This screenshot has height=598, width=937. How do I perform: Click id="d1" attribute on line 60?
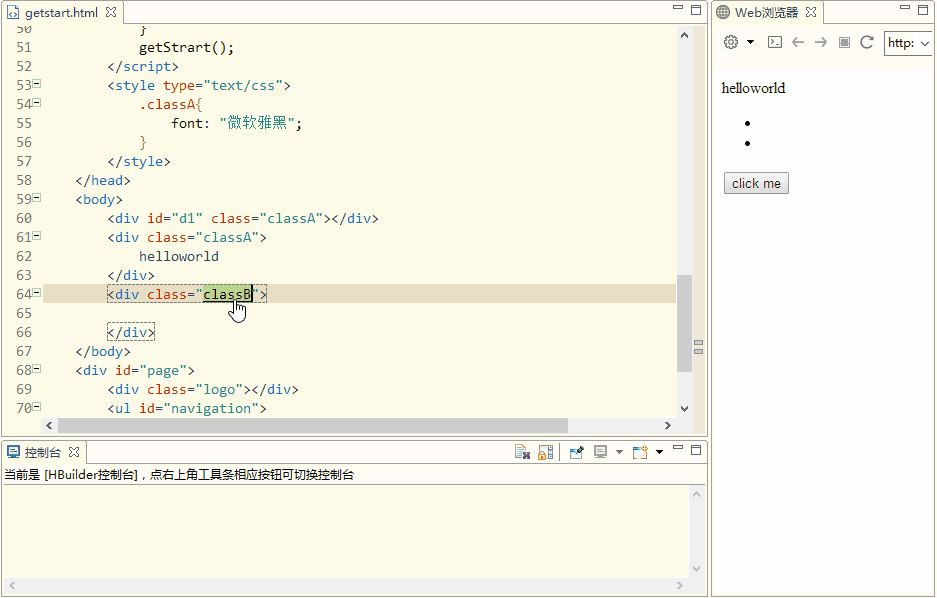[175, 218]
